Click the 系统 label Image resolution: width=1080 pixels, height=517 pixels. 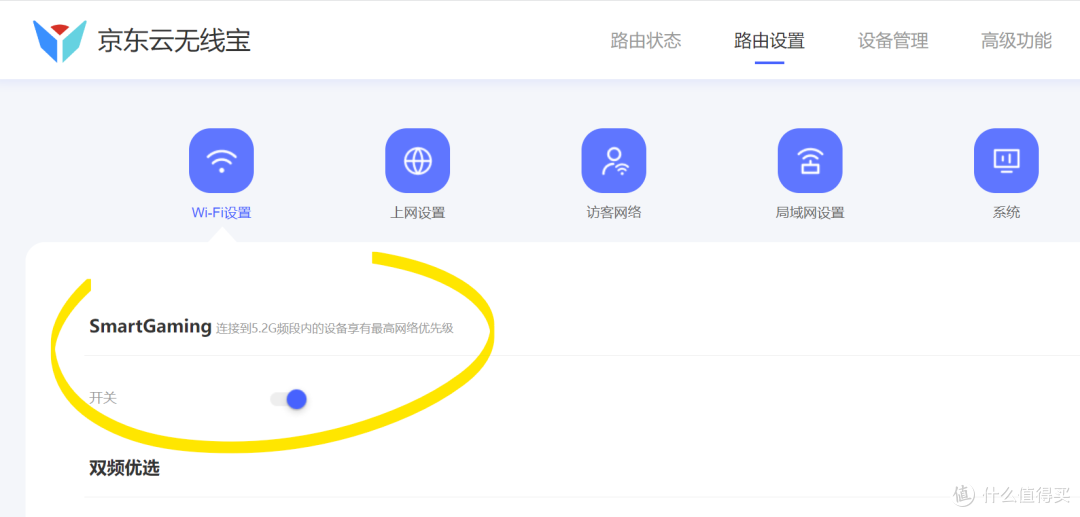[x=1006, y=213]
